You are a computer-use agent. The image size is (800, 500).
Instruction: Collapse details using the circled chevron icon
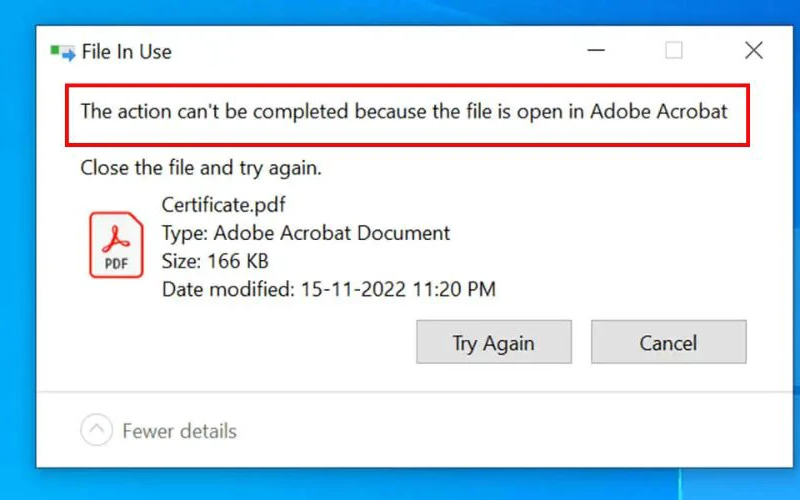coord(96,431)
